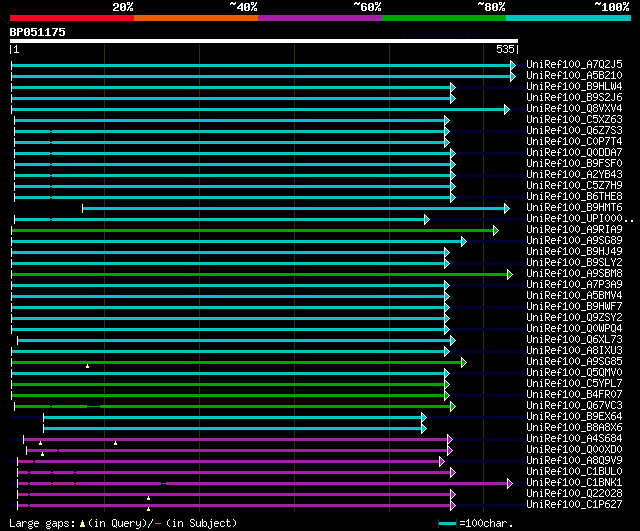
Task: Select the UniRef100_A4S684 label
Action: (574, 439)
